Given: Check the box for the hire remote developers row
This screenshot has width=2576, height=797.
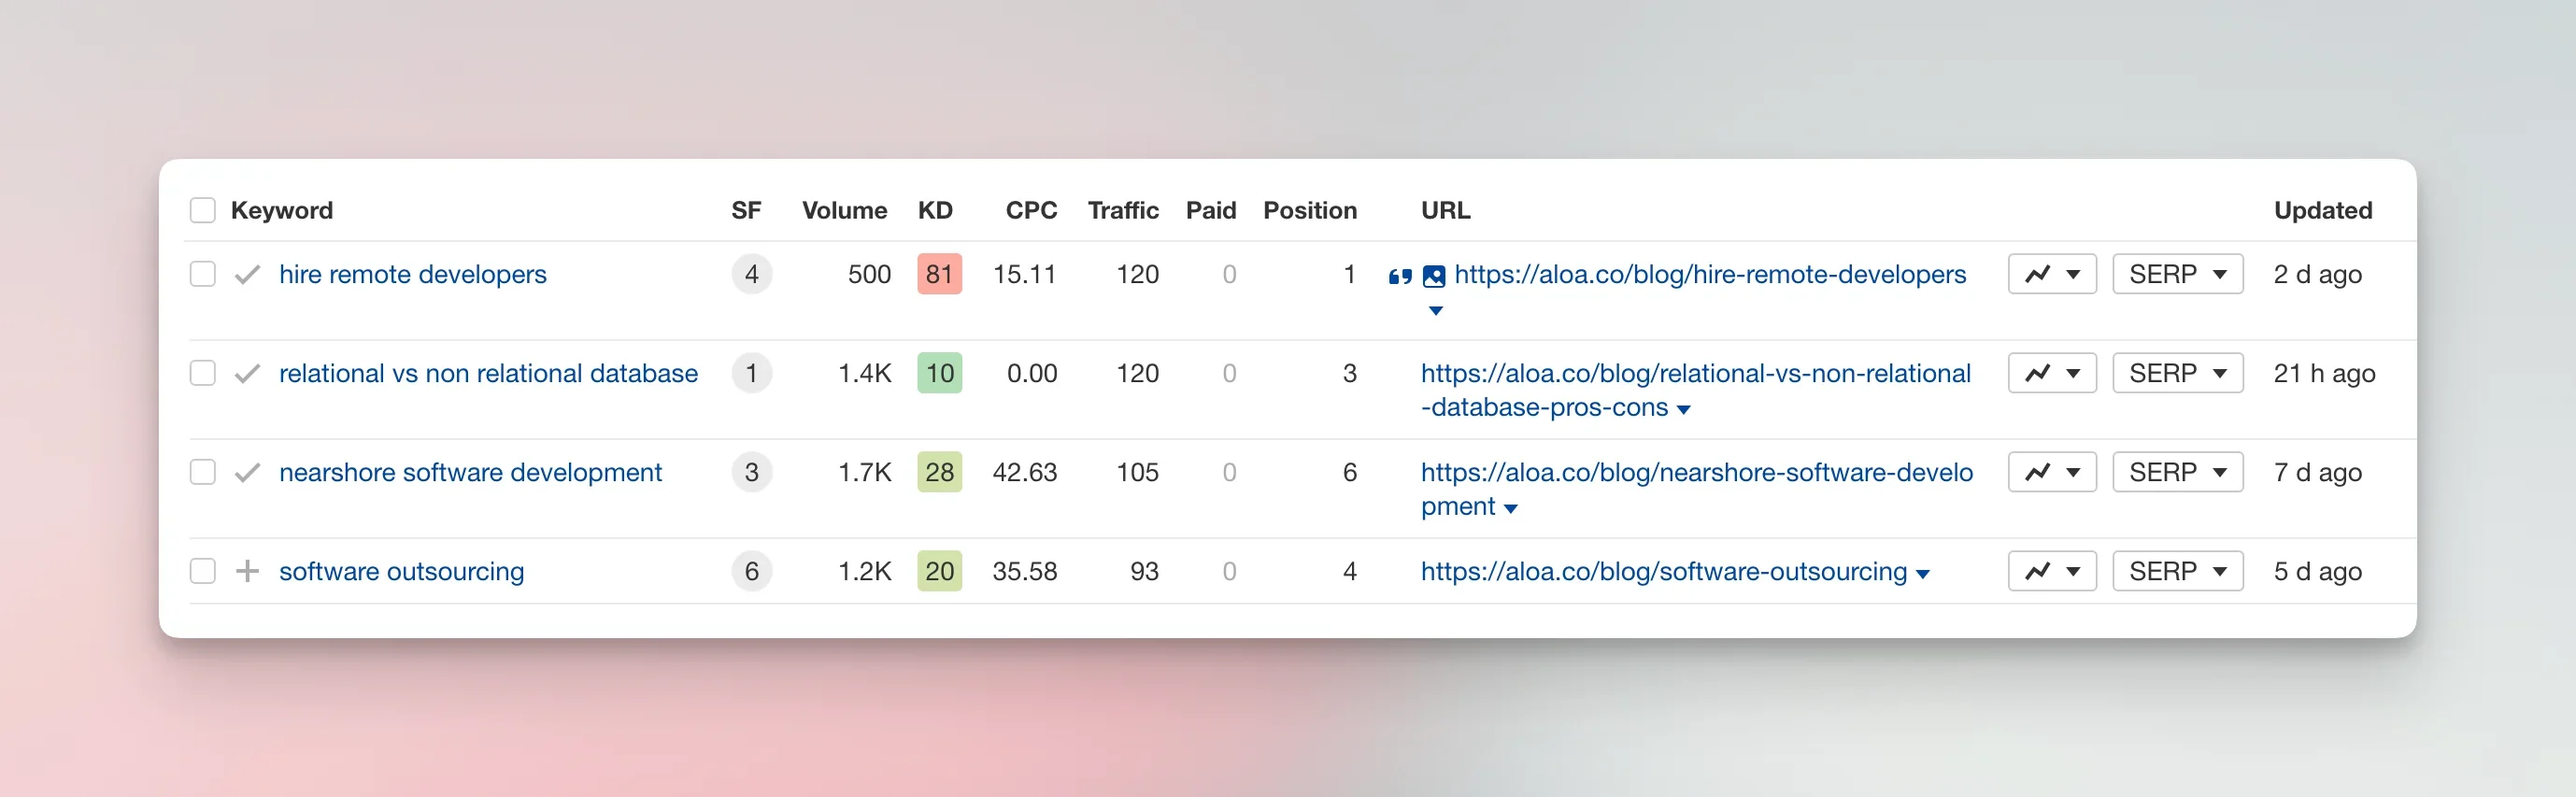Looking at the screenshot, I should click(x=203, y=274).
